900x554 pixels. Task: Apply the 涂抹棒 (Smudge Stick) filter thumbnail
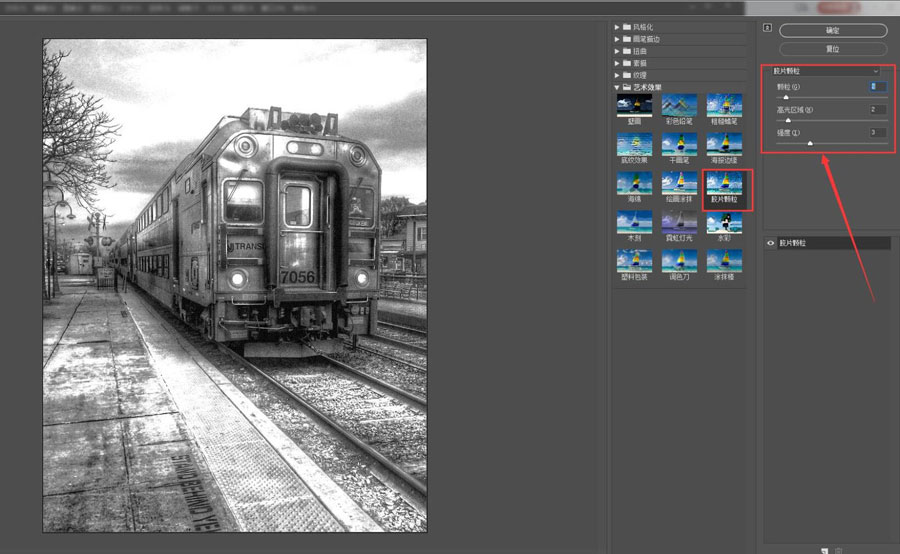724,261
